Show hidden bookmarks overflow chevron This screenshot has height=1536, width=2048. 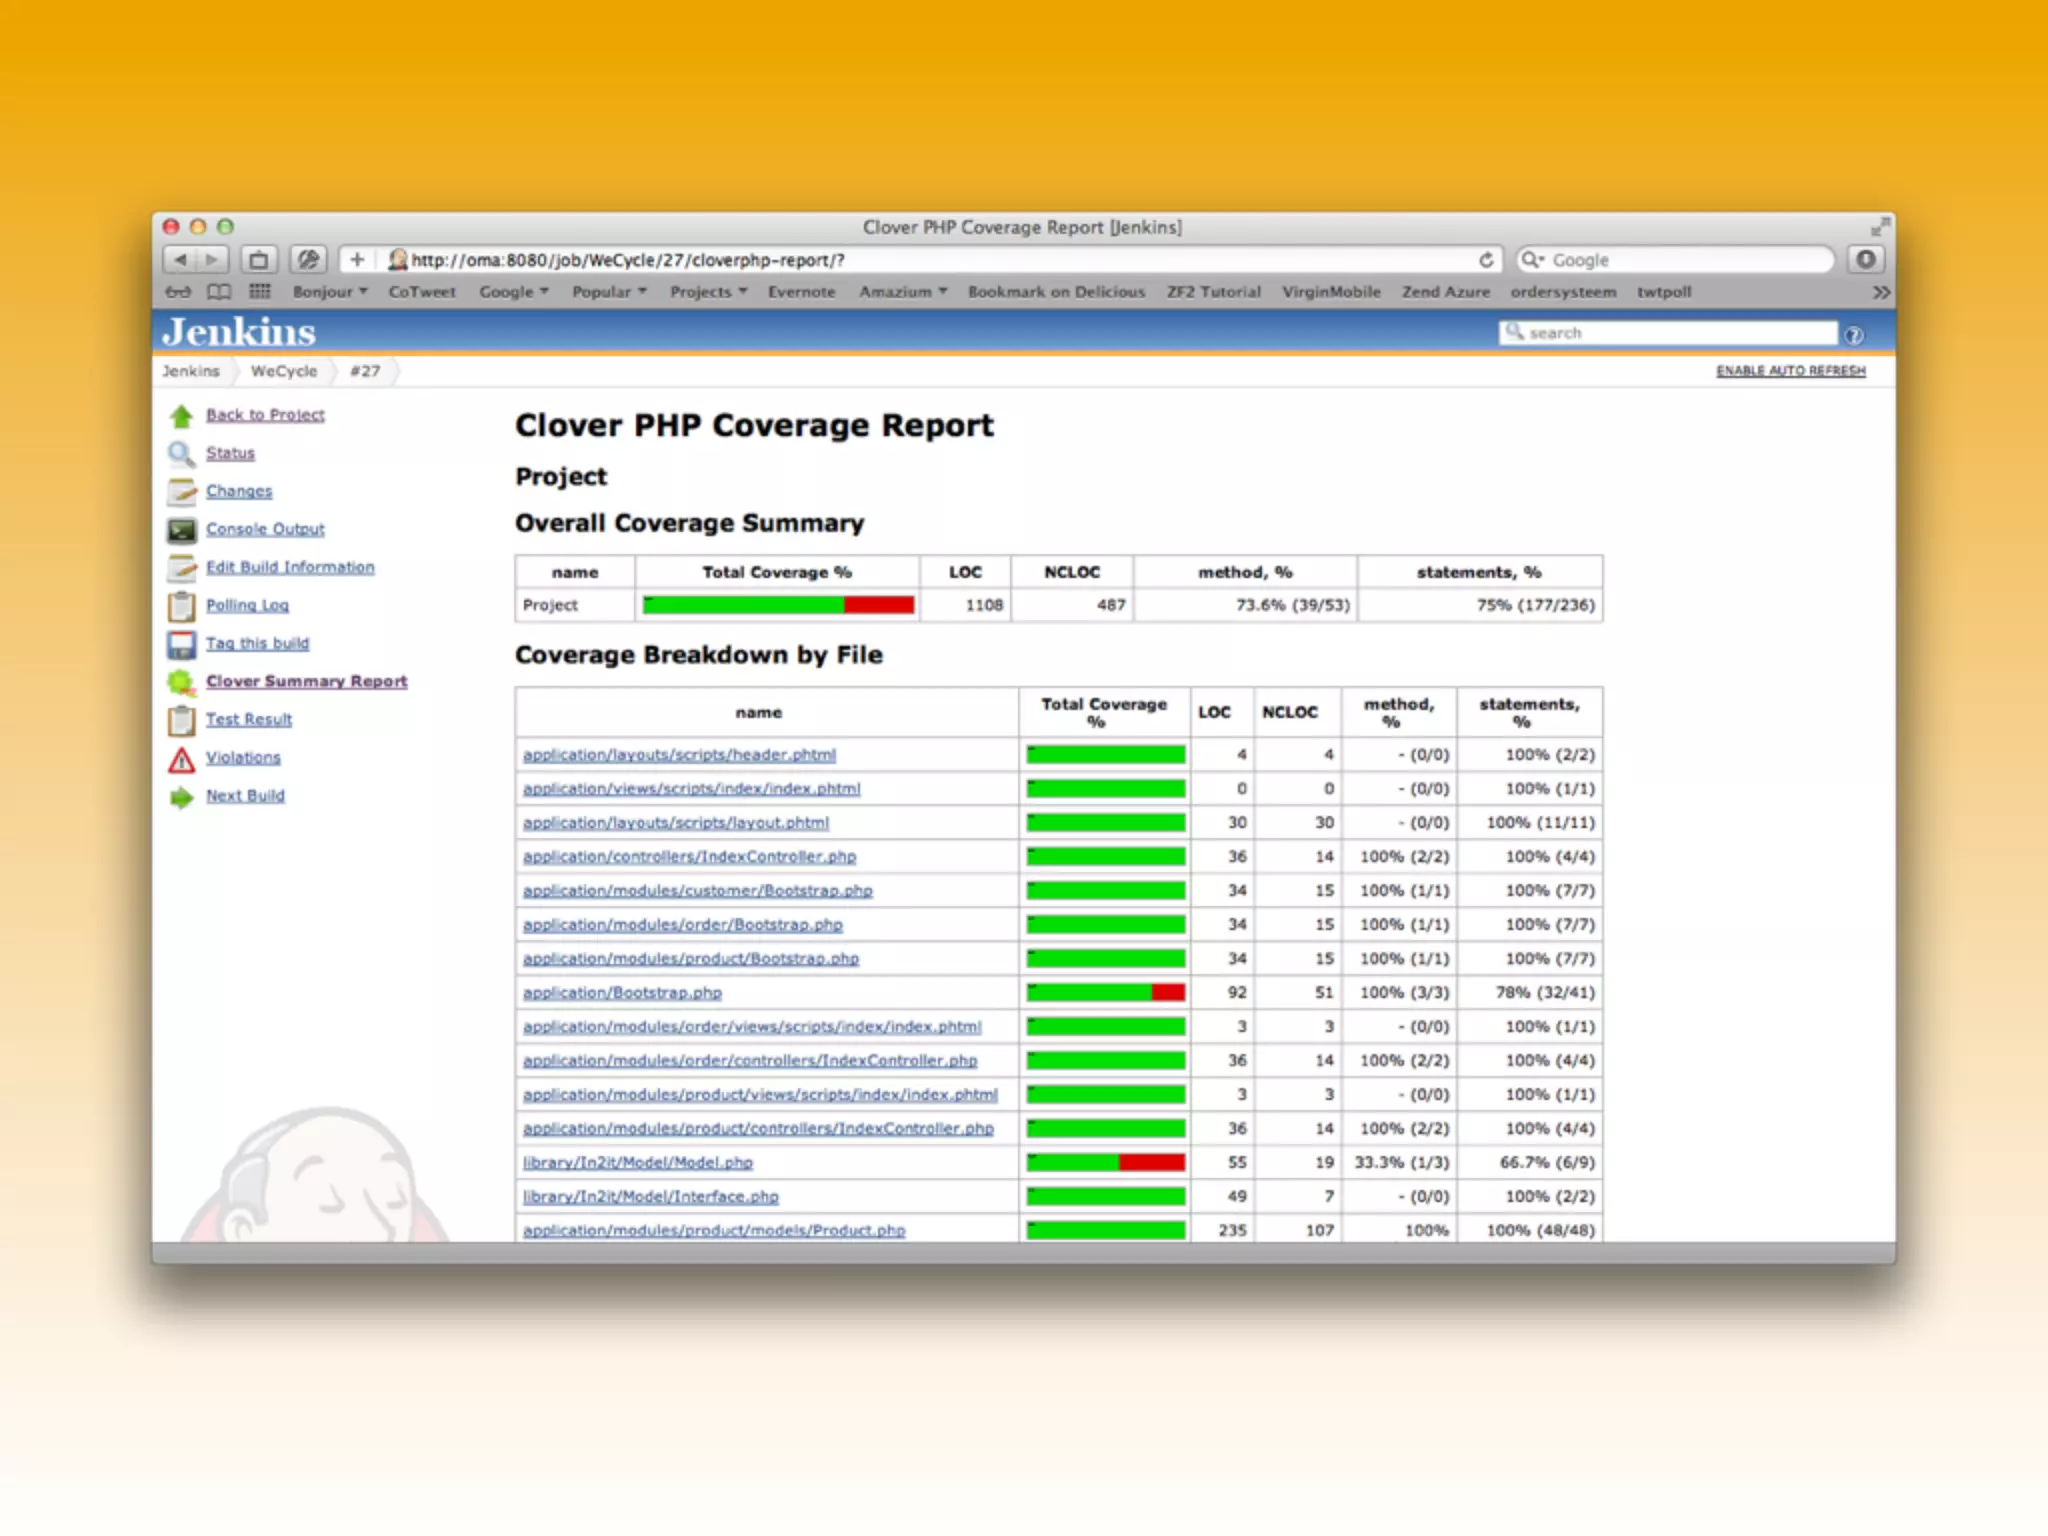point(1880,292)
